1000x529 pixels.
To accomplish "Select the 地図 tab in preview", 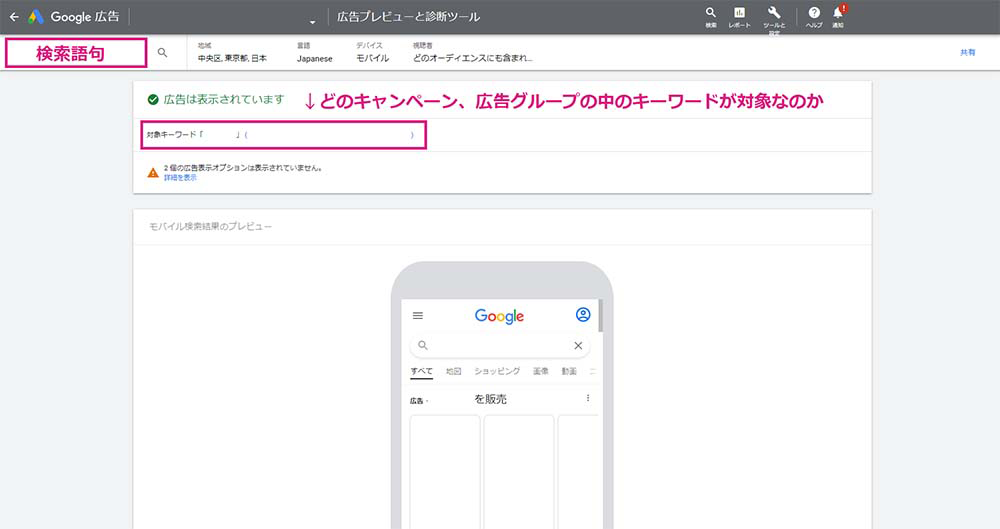I will coord(453,371).
